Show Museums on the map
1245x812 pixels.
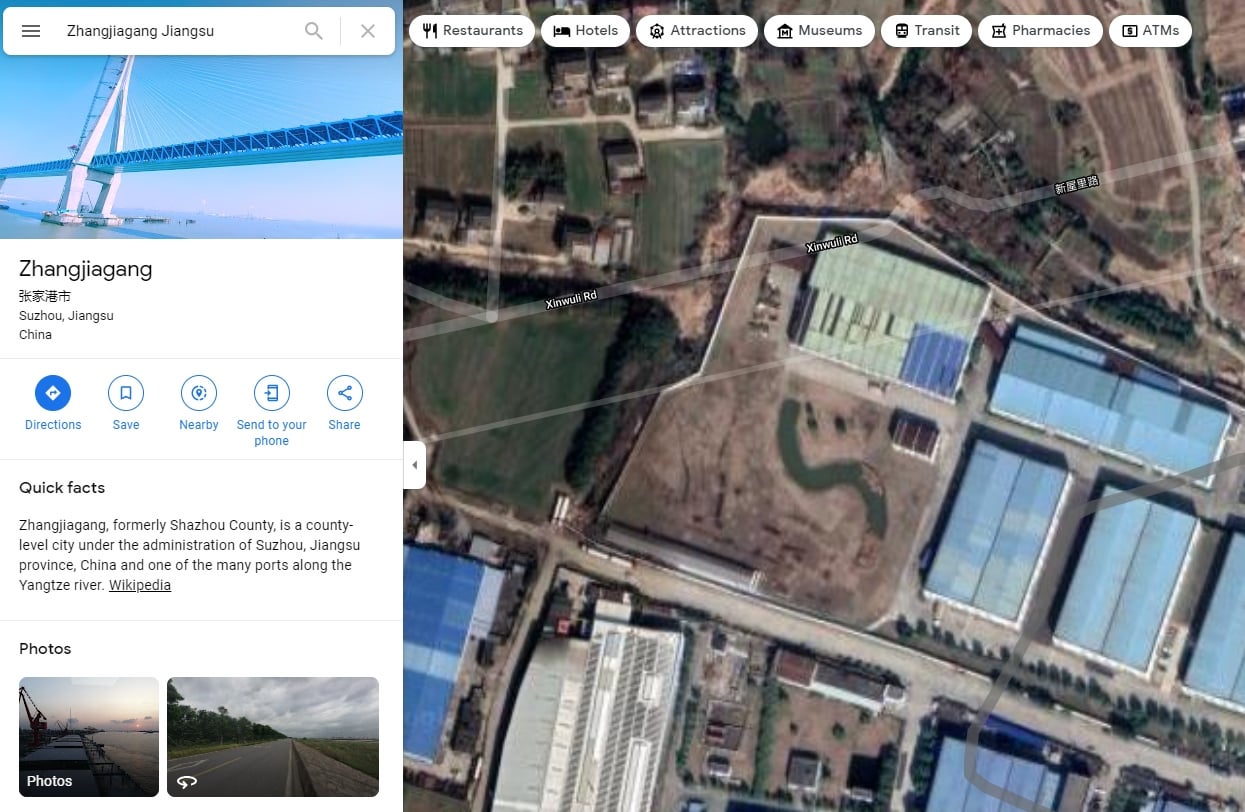click(819, 31)
